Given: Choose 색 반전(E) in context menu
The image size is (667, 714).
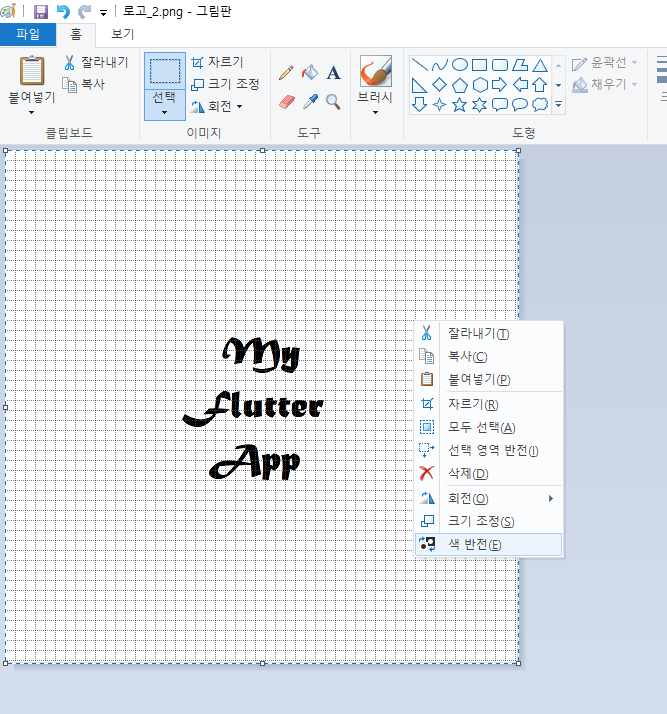Looking at the screenshot, I should click(x=489, y=545).
